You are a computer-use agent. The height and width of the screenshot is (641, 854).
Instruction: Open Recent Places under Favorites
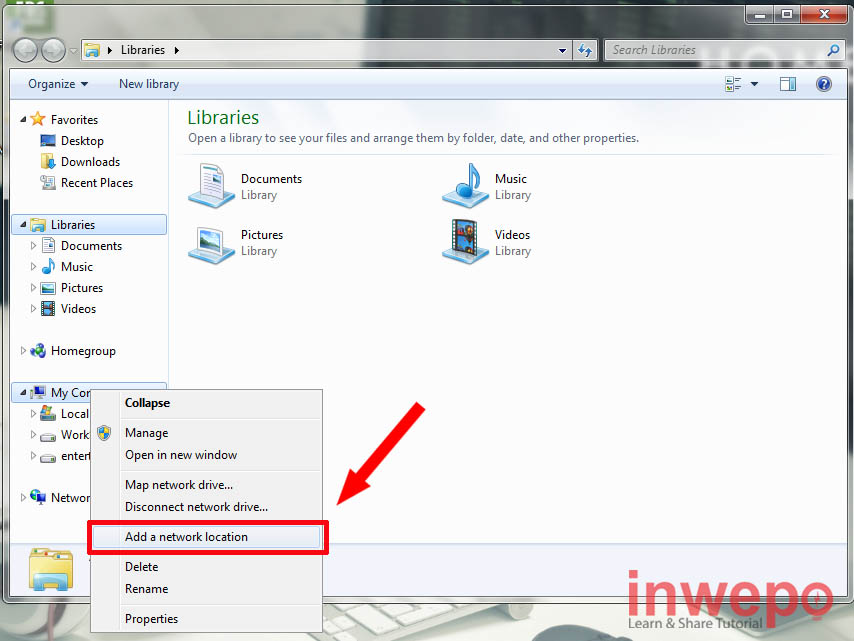click(x=96, y=183)
